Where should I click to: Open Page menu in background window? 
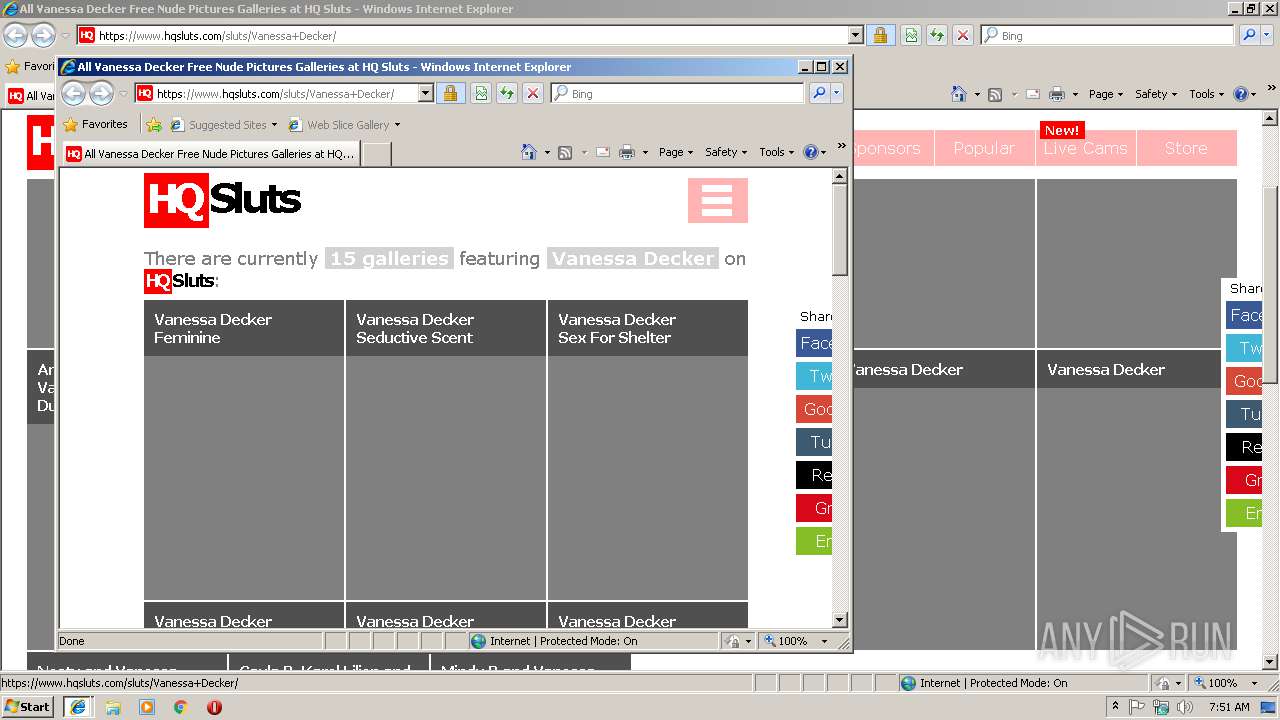[x=1106, y=94]
